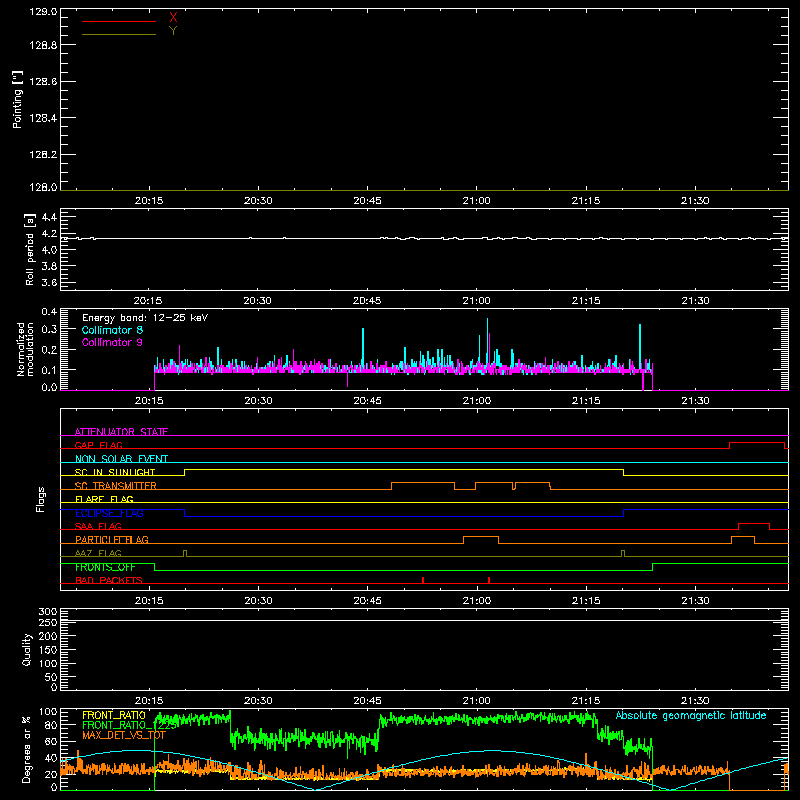
Task: Select the magenta Collimator 9 legend label
Action: point(112,342)
